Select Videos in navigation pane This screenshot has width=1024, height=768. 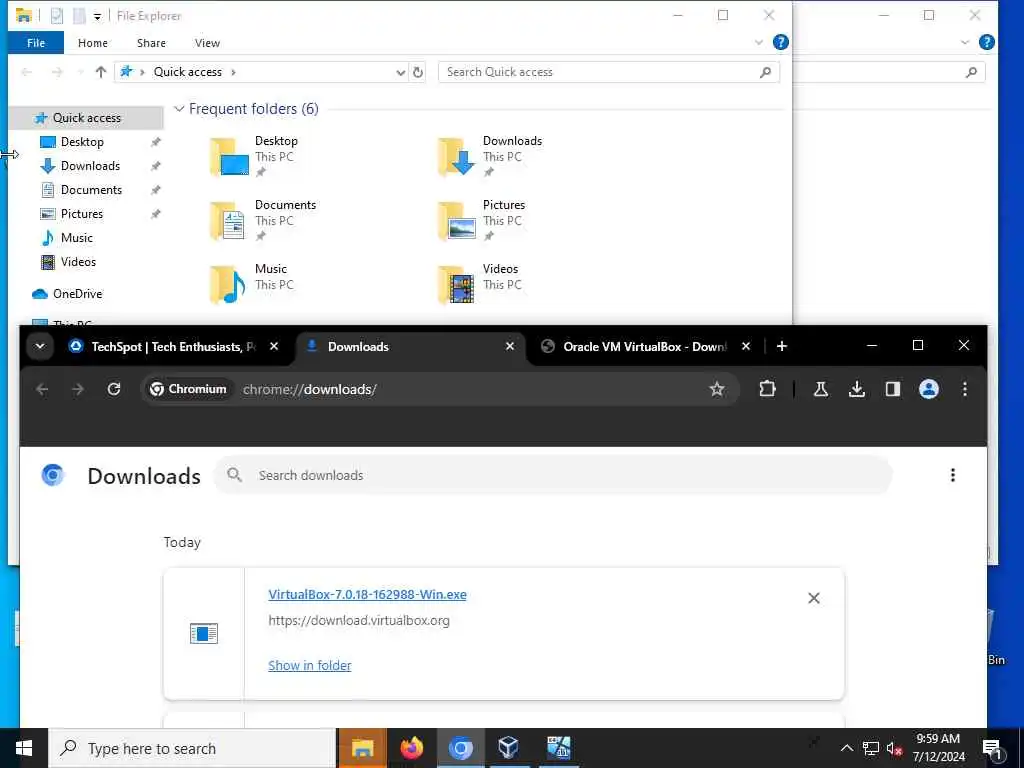click(x=78, y=262)
